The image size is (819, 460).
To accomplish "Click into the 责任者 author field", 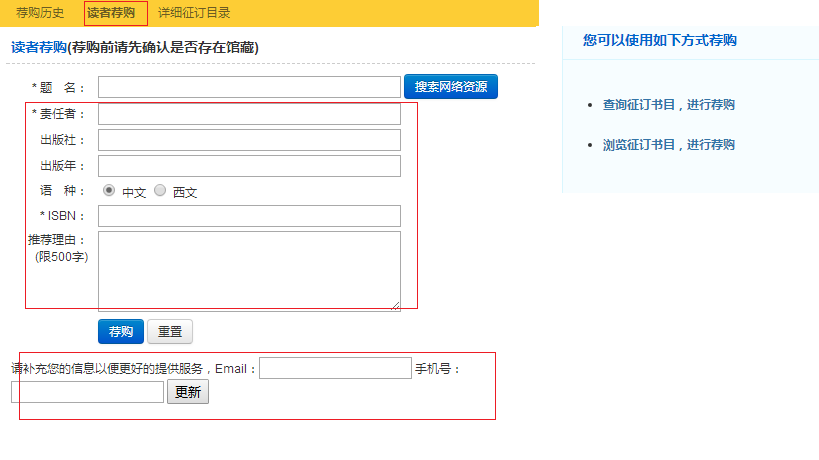I will pos(249,114).
